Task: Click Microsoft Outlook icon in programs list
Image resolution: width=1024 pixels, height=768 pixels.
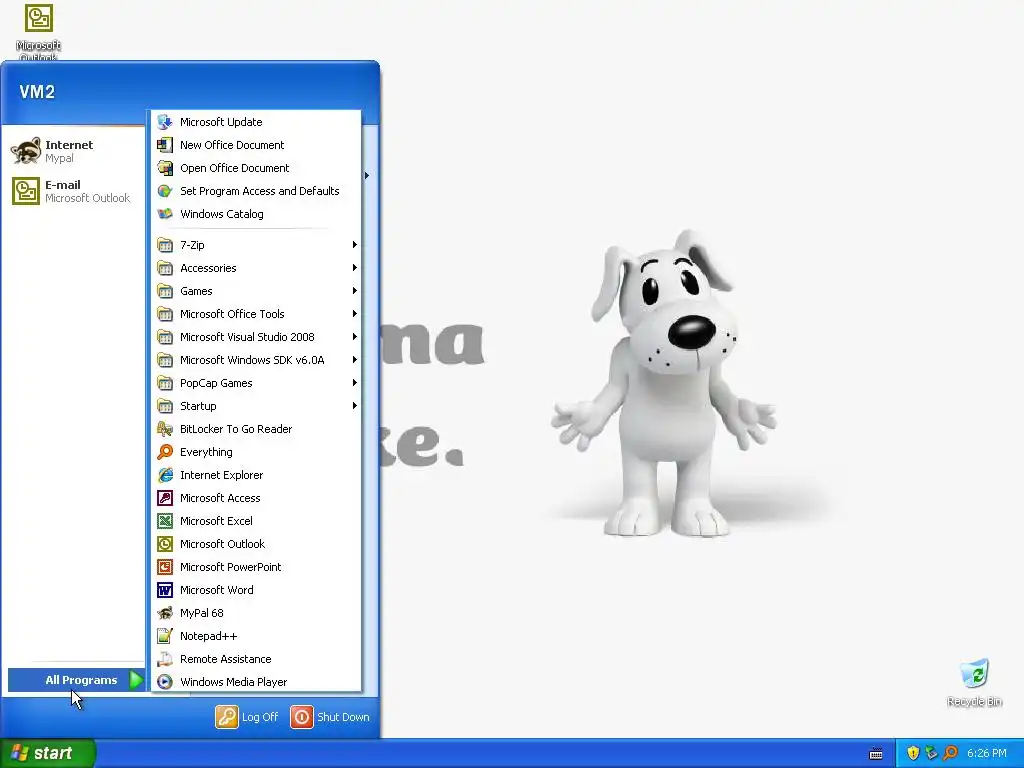Action: 165,544
